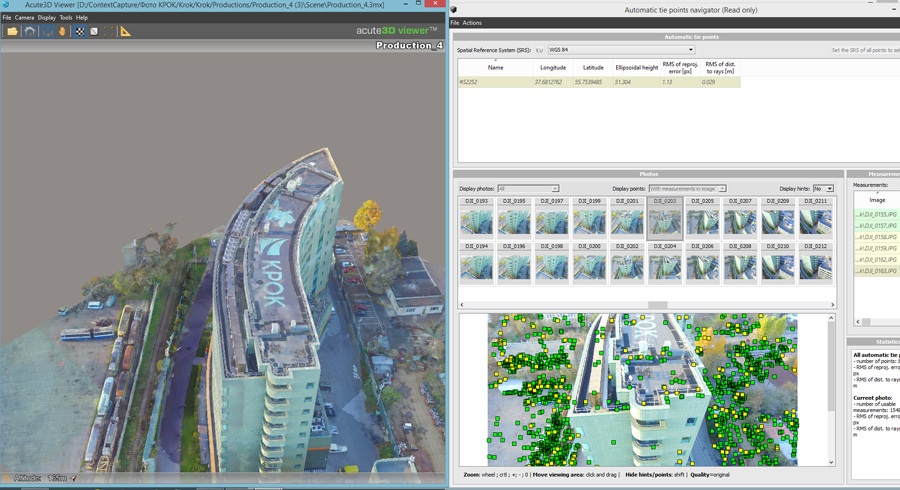Open the Help menu

click(82, 18)
